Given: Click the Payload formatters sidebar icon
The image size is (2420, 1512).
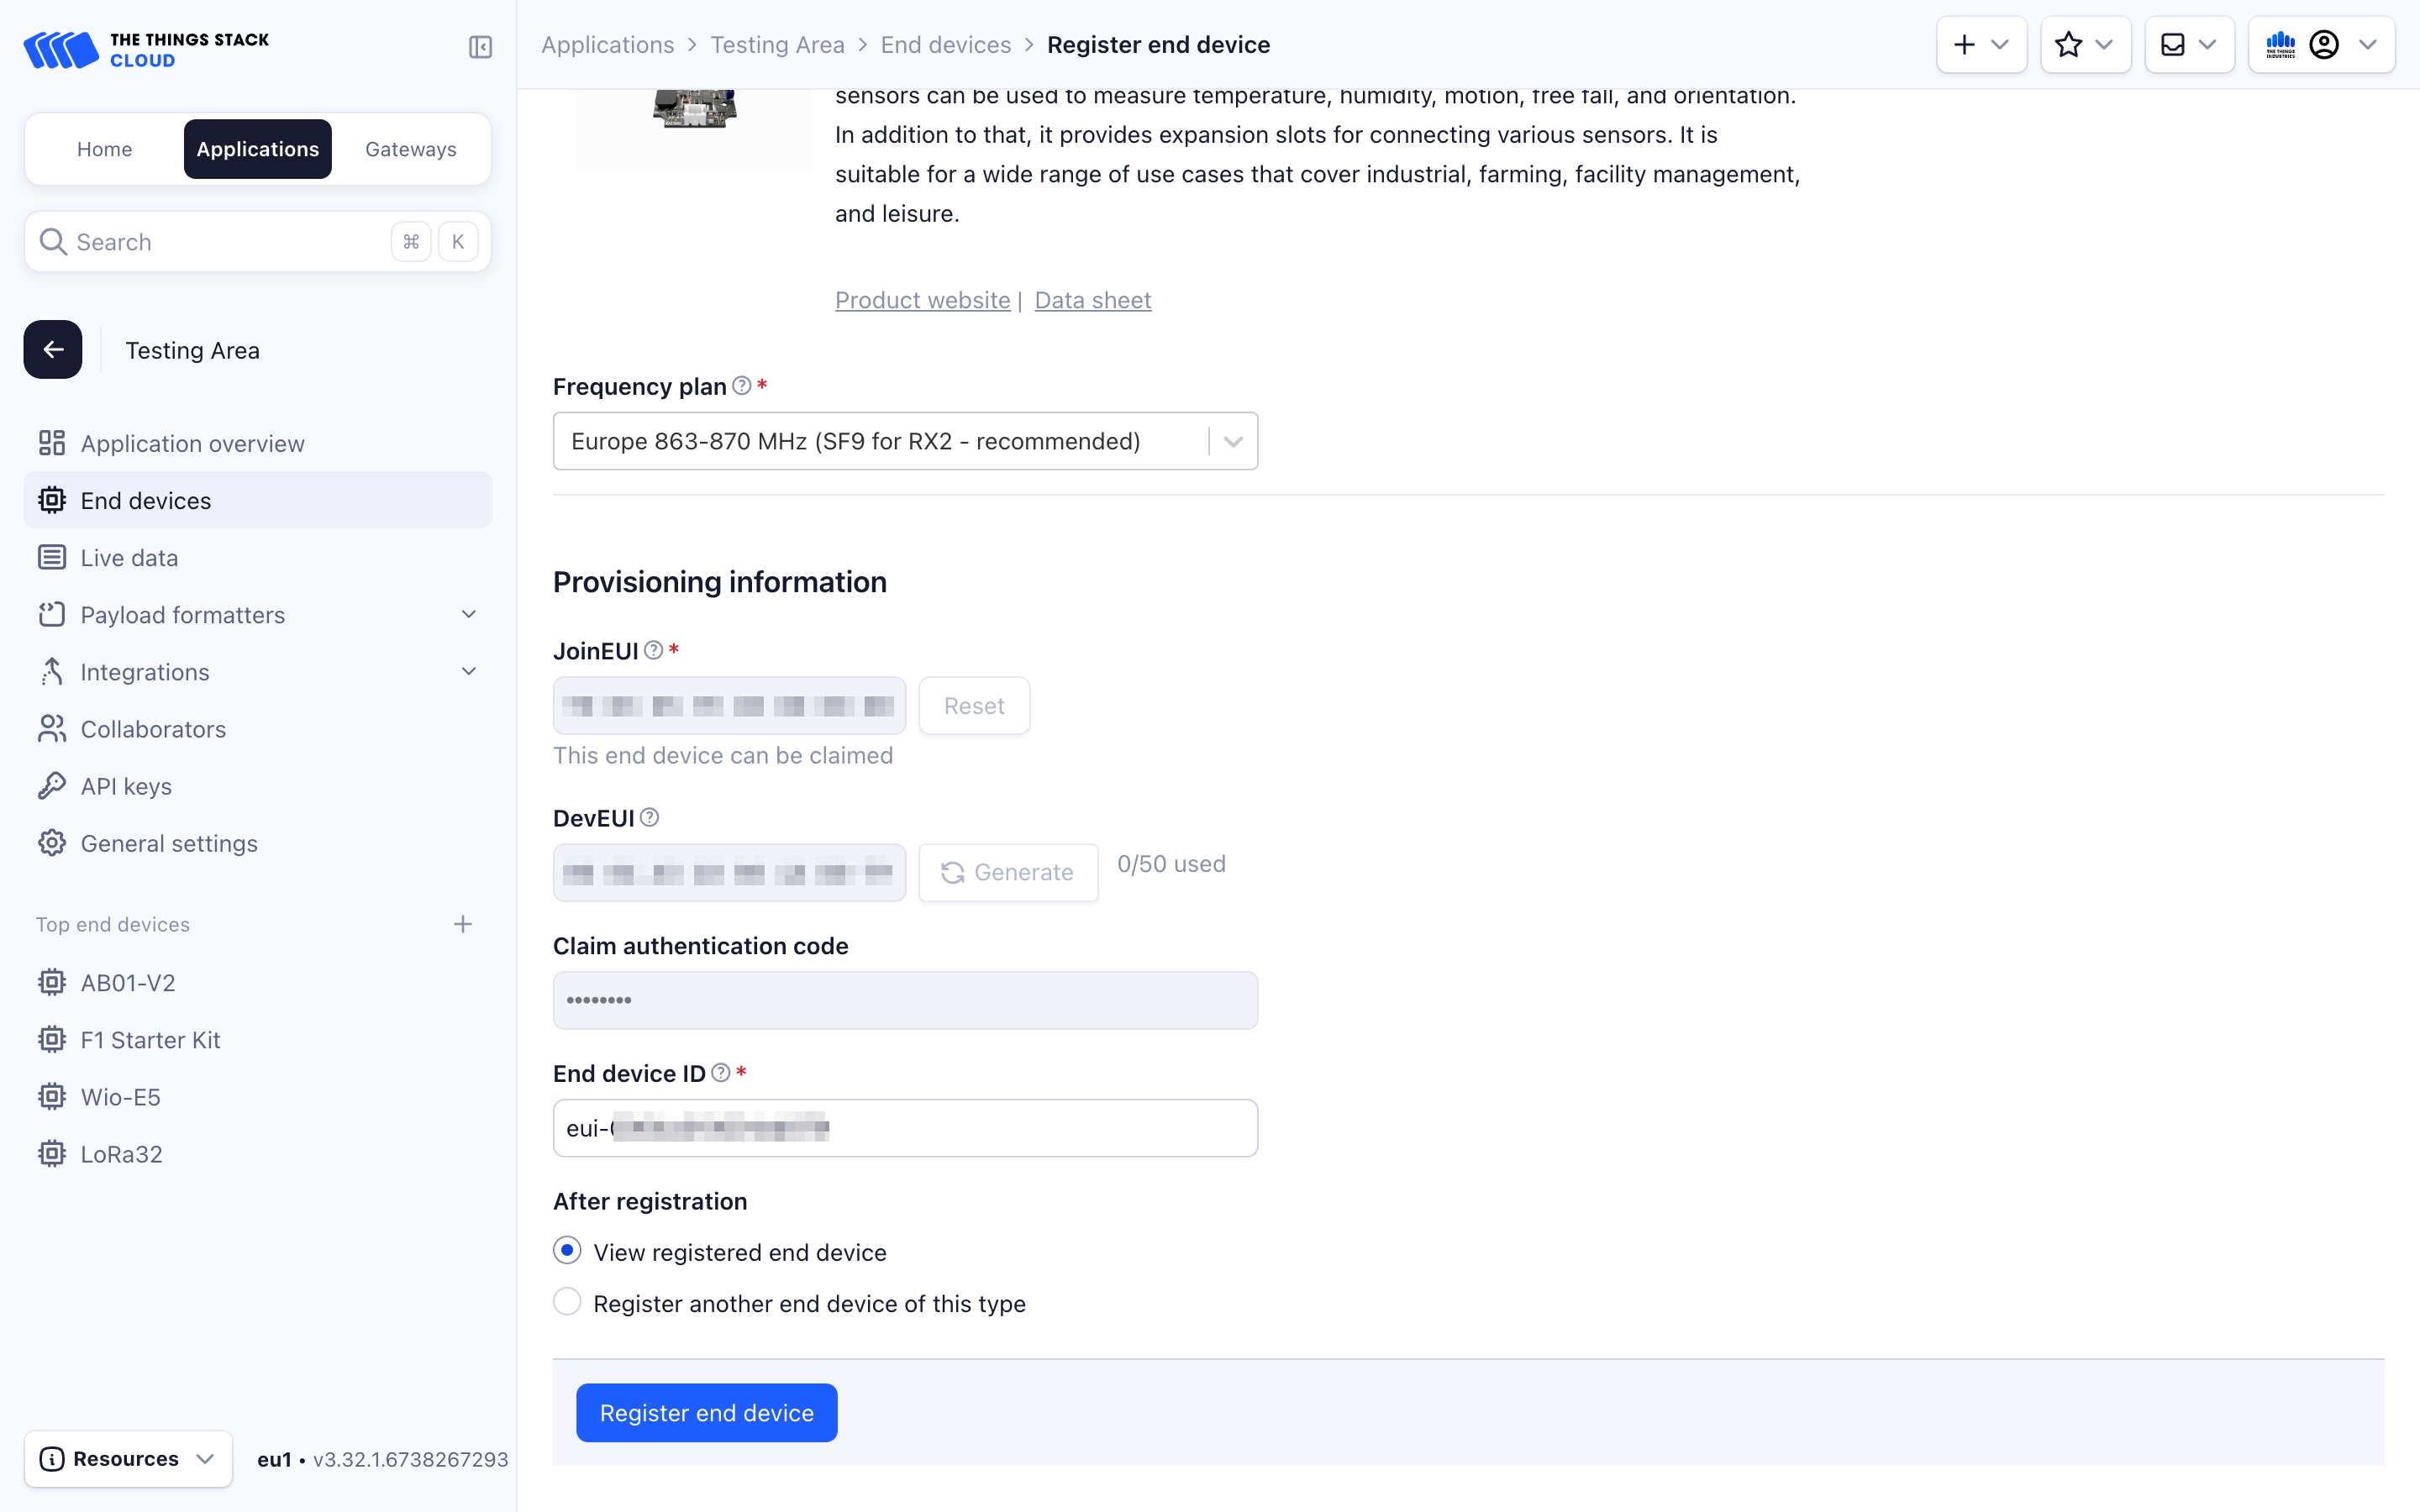Looking at the screenshot, I should 50,613.
